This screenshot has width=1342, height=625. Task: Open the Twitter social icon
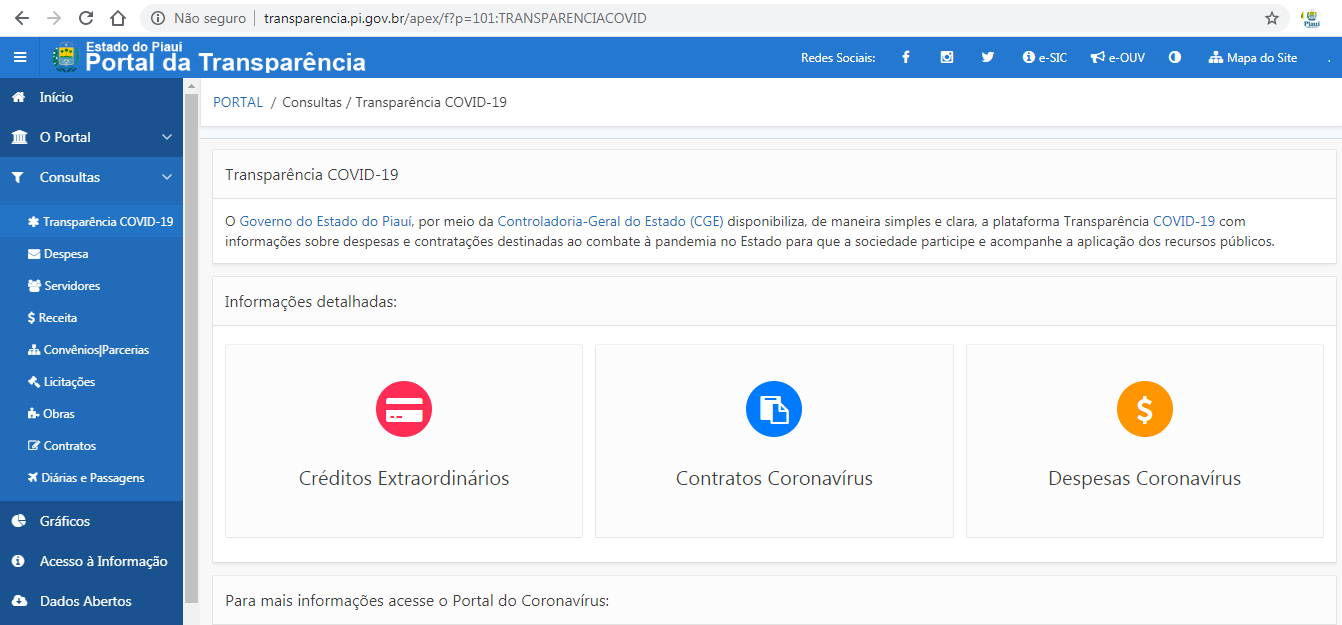(x=988, y=58)
